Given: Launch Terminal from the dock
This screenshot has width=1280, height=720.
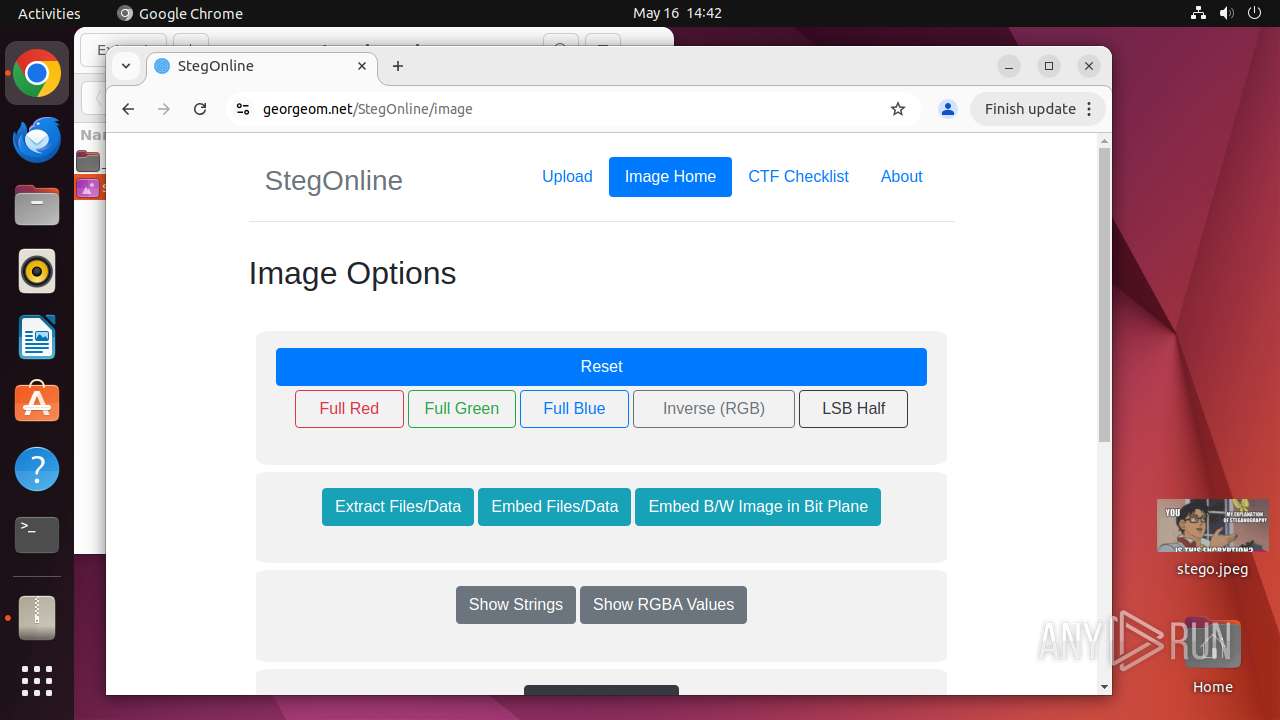Looking at the screenshot, I should pos(37,535).
